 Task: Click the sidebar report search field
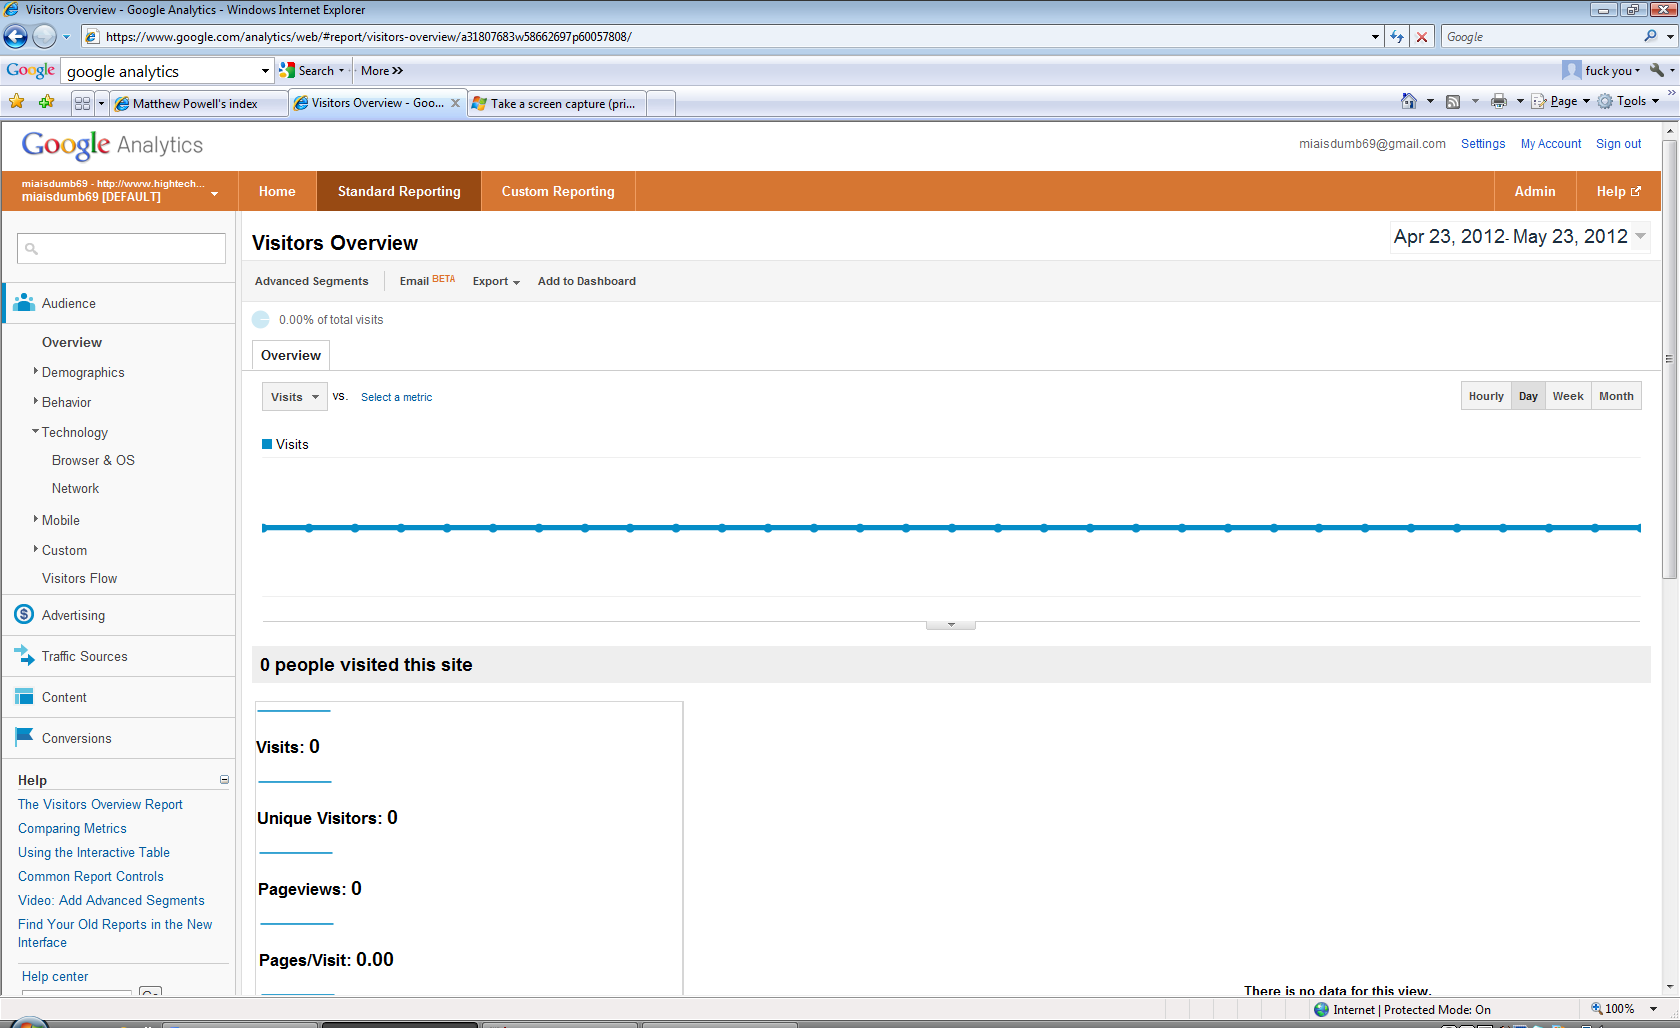click(x=121, y=248)
